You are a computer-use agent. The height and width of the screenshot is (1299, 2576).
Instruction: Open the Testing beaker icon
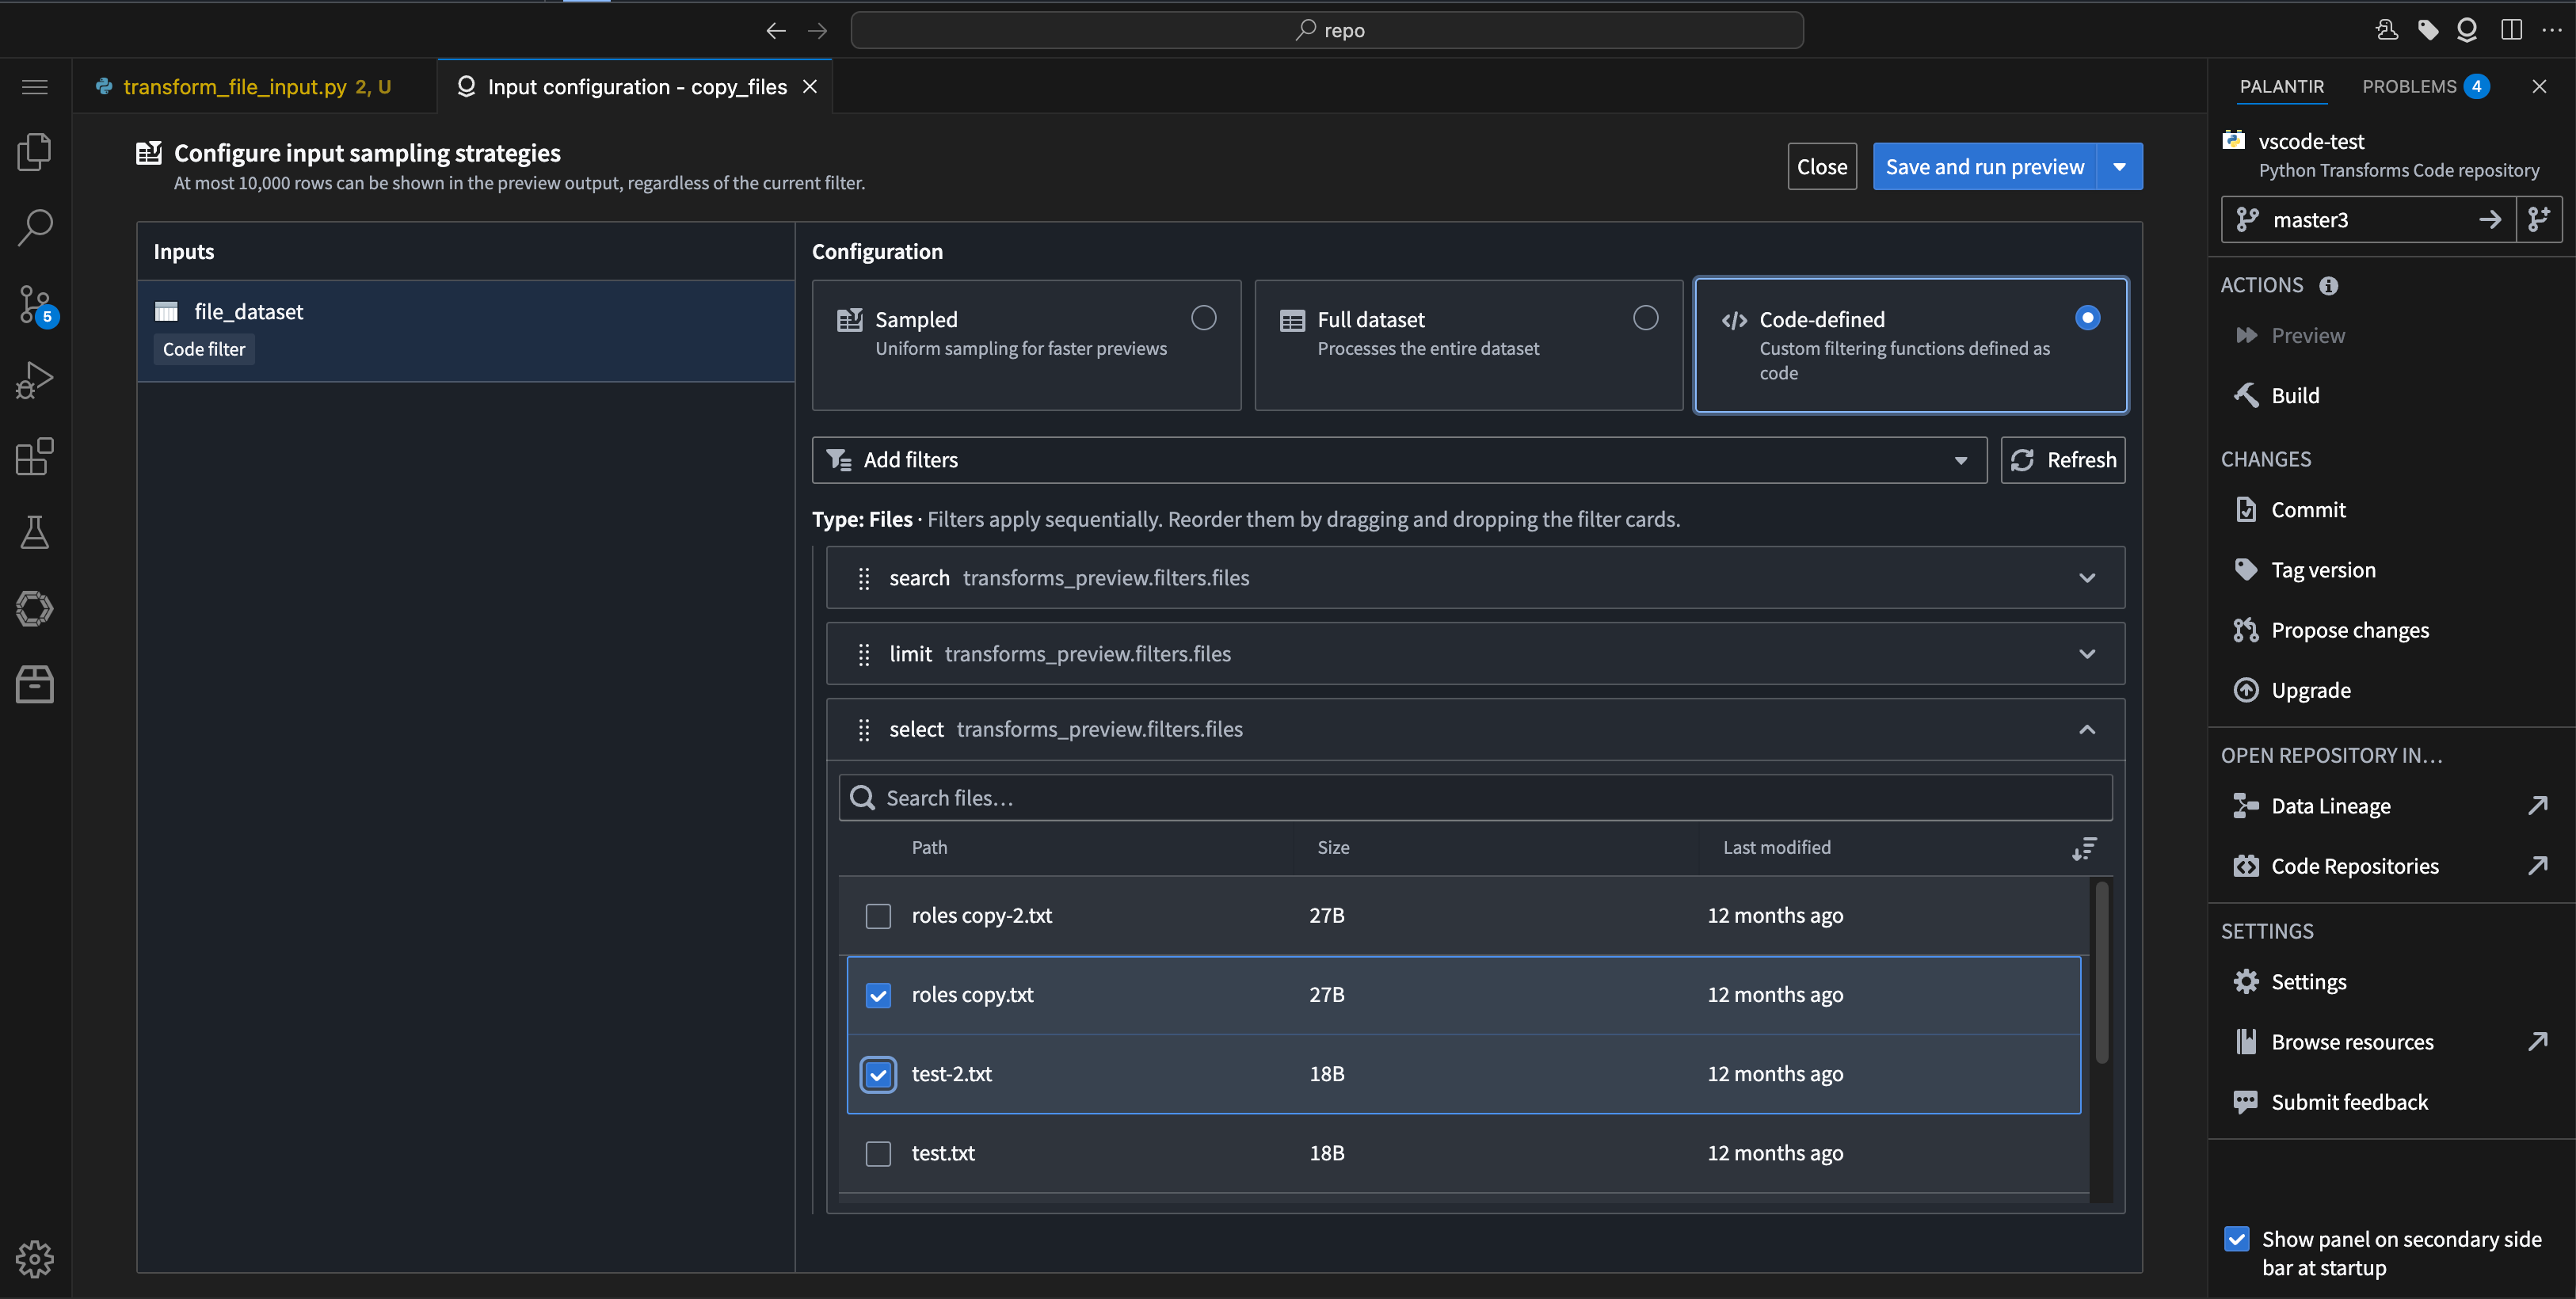(35, 532)
